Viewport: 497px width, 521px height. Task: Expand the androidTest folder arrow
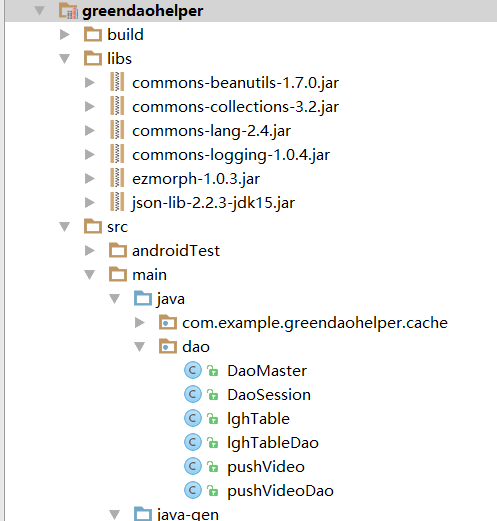click(x=90, y=250)
